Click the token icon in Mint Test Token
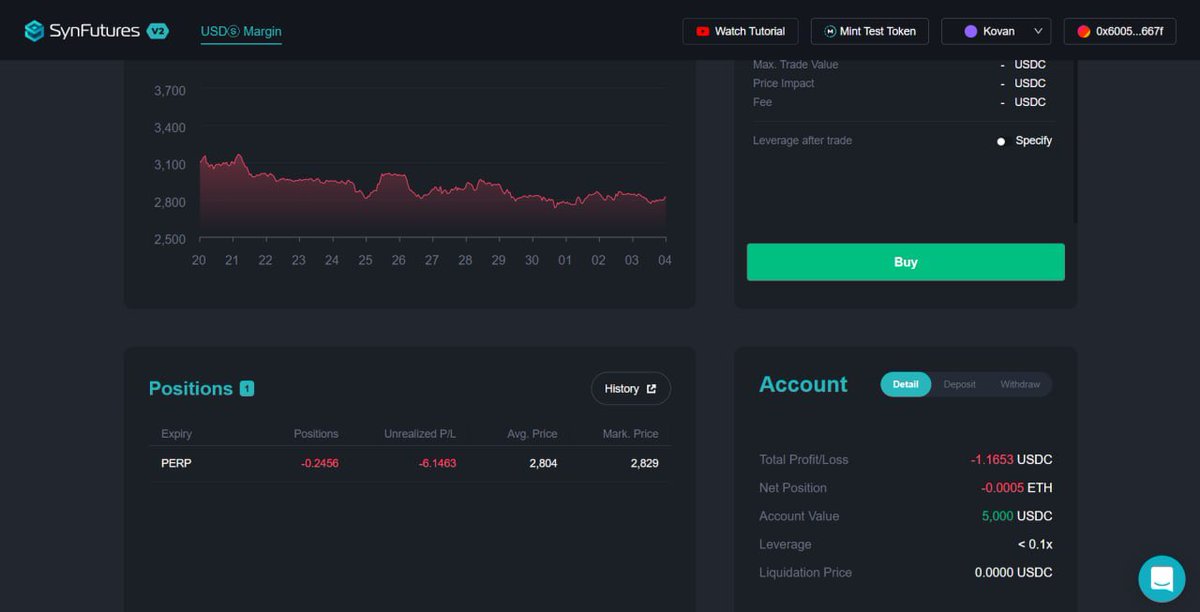 (x=830, y=31)
